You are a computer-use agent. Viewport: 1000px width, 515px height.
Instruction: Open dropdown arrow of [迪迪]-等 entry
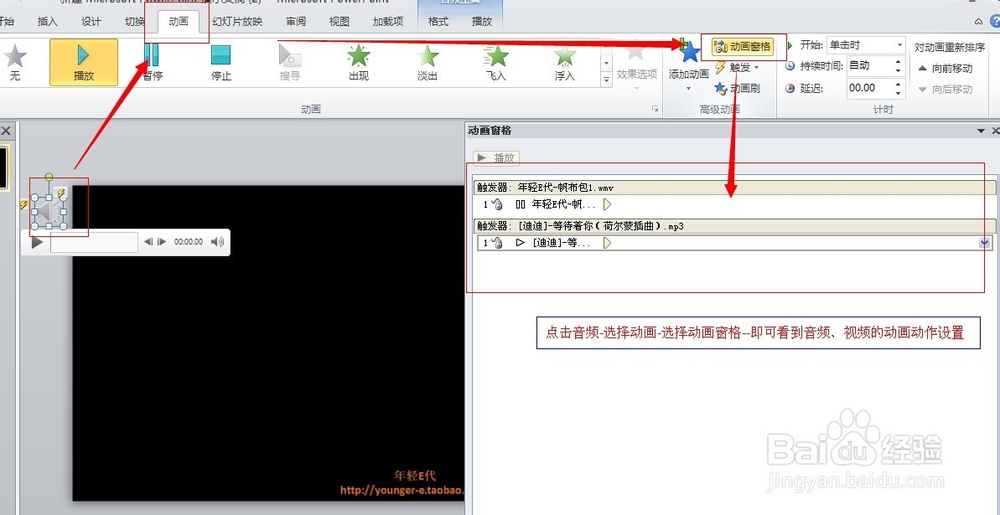coord(985,243)
